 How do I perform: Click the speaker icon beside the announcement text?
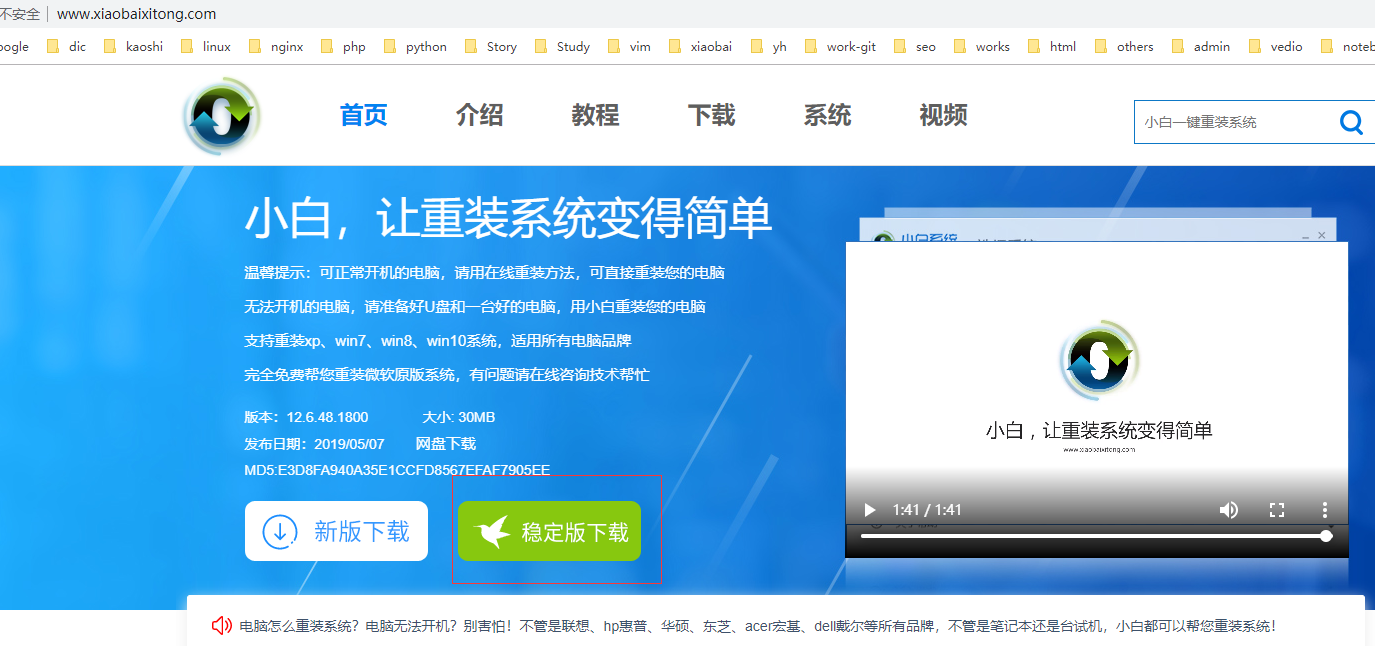[222, 624]
